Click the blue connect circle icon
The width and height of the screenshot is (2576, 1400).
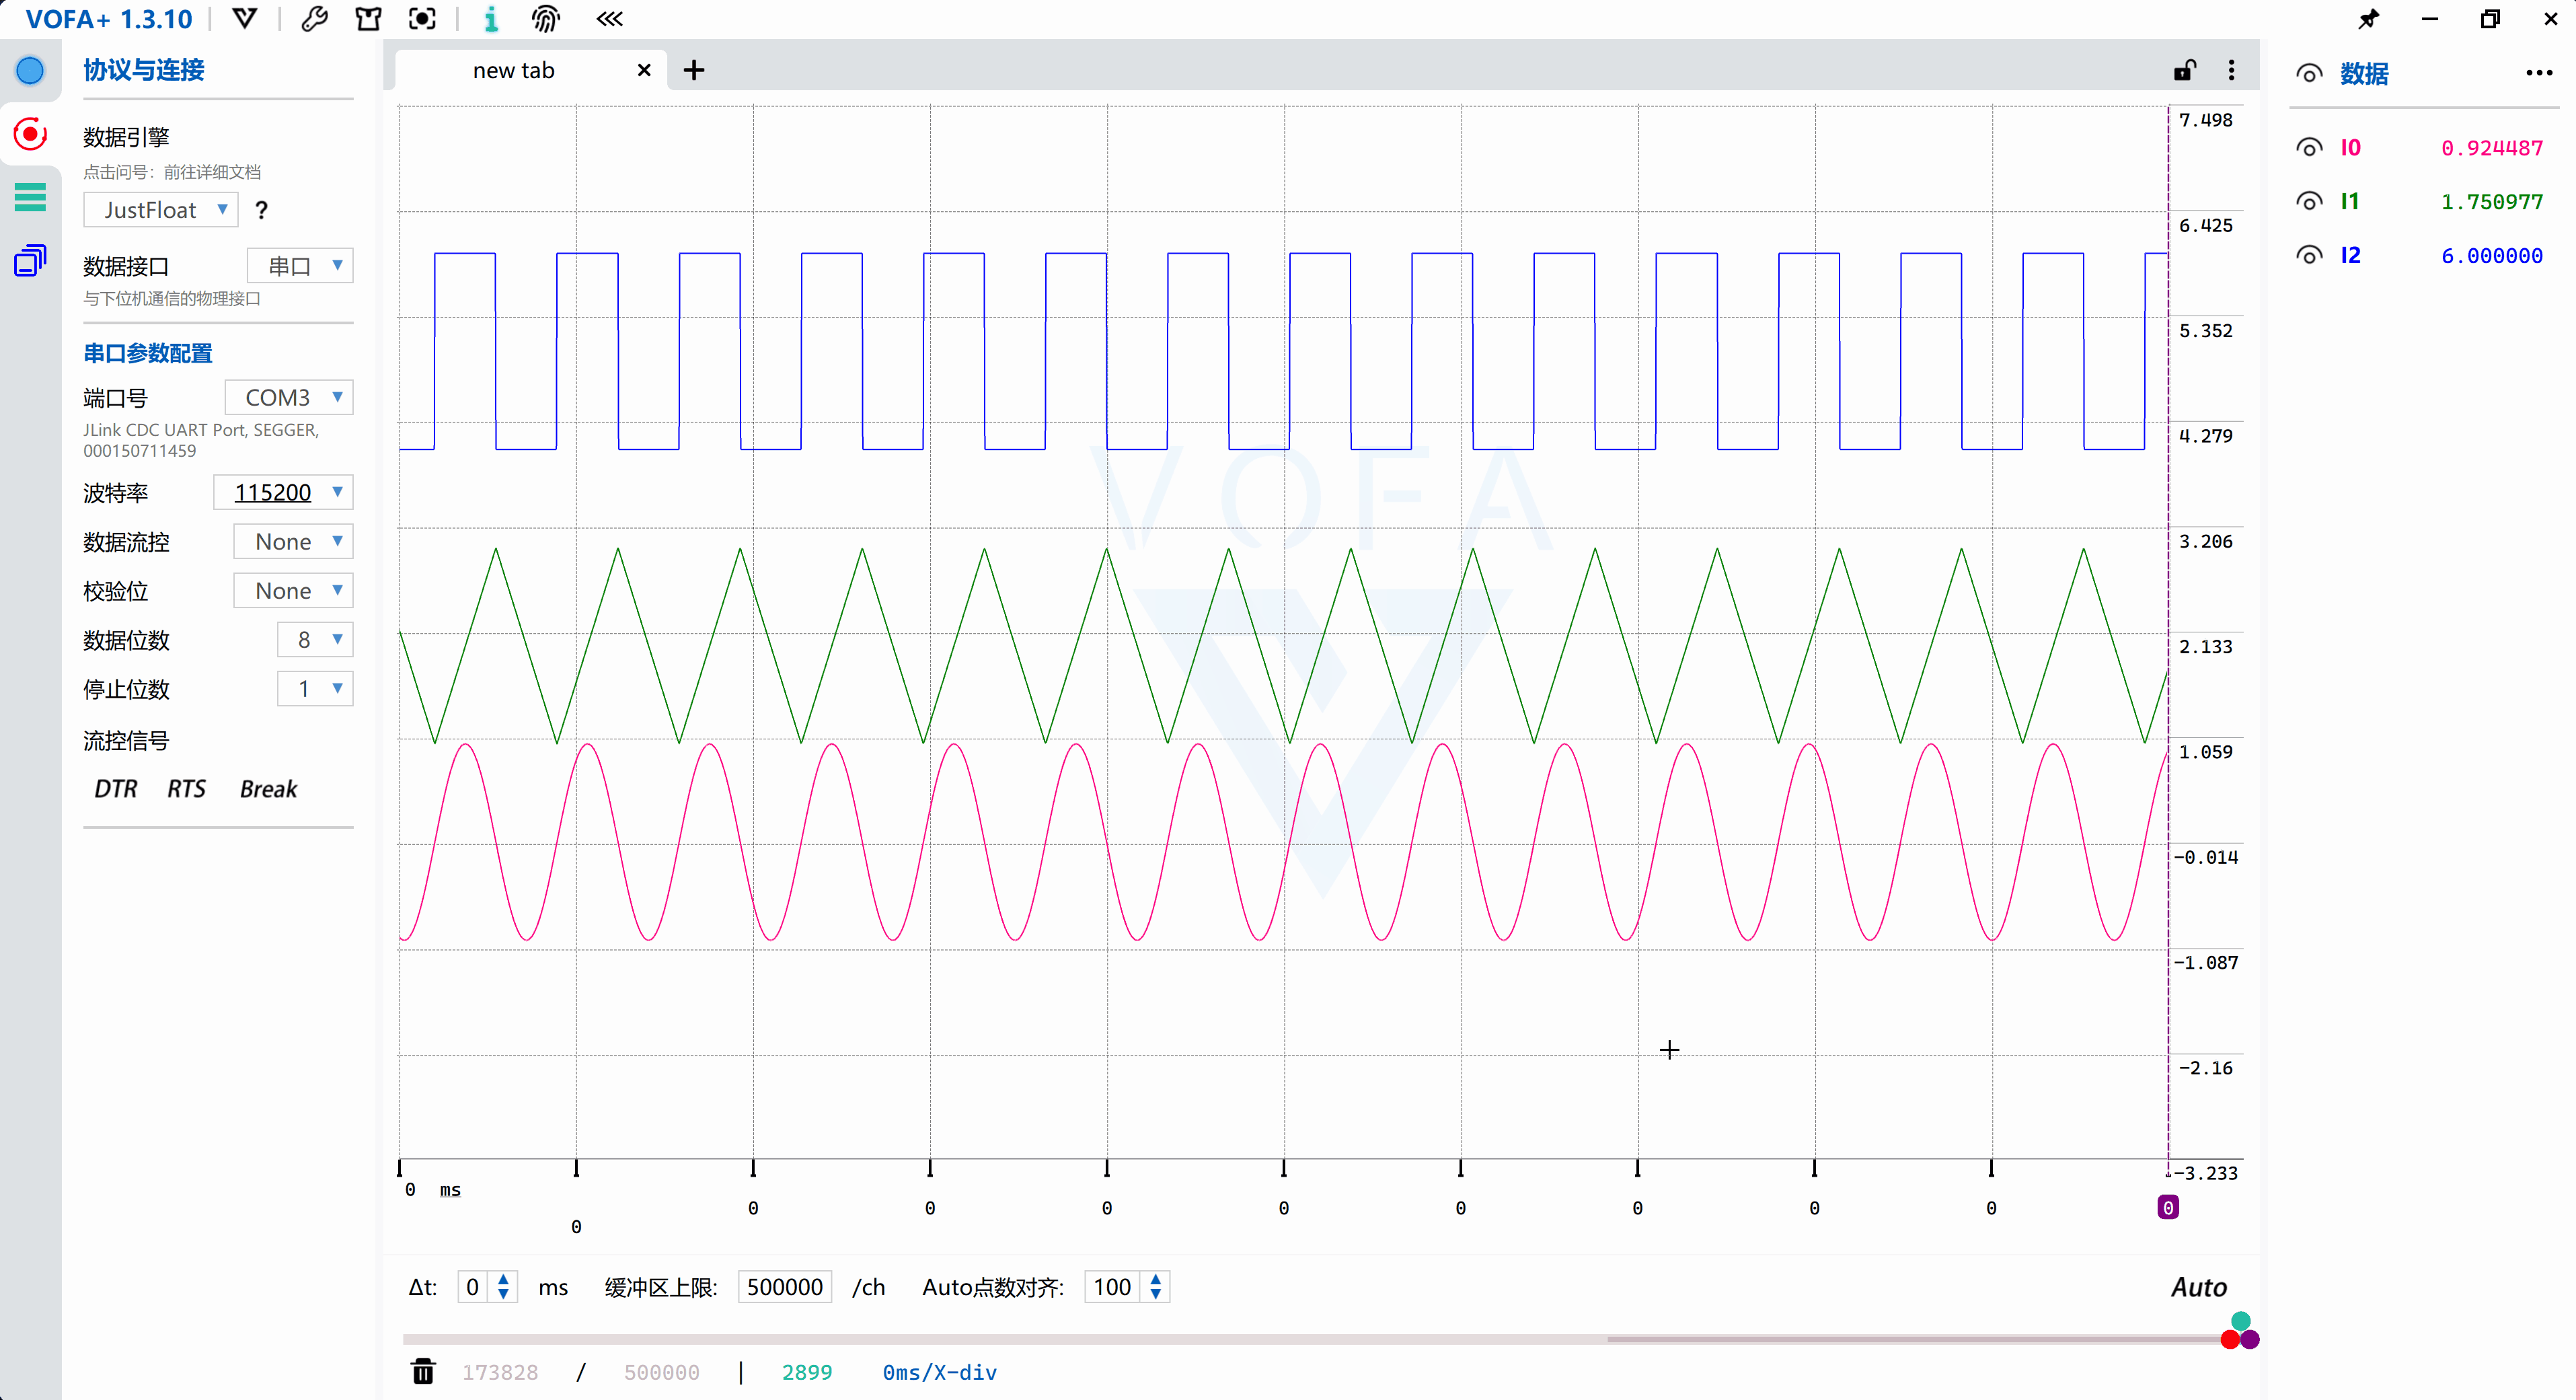click(30, 71)
